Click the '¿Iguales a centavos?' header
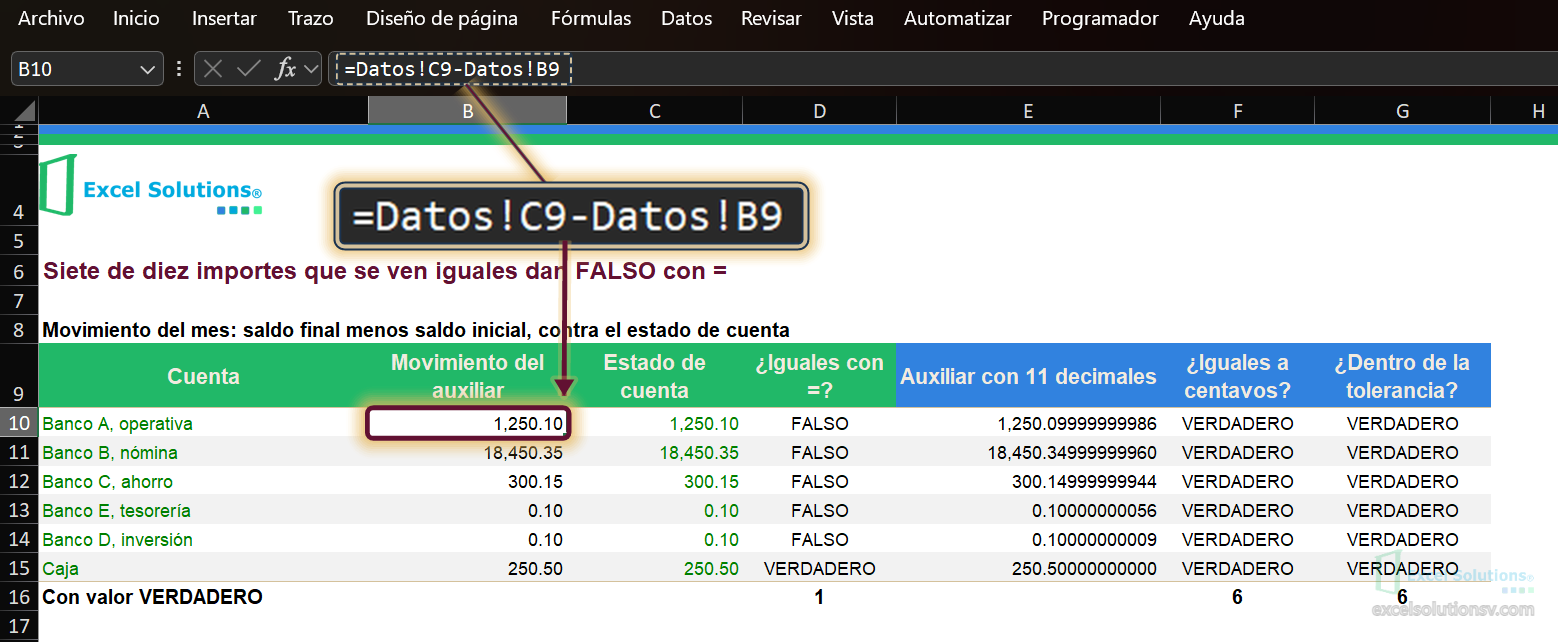Image resolution: width=1558 pixels, height=642 pixels. [1238, 376]
